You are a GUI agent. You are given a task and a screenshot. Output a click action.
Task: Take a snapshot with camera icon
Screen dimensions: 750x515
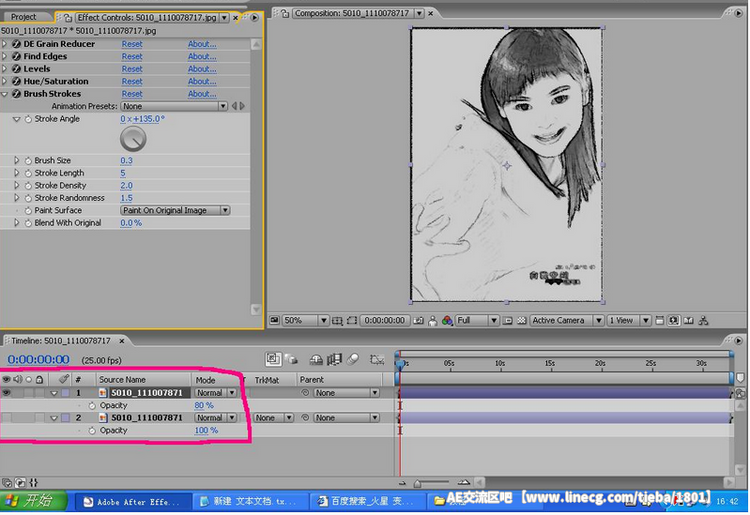point(418,321)
